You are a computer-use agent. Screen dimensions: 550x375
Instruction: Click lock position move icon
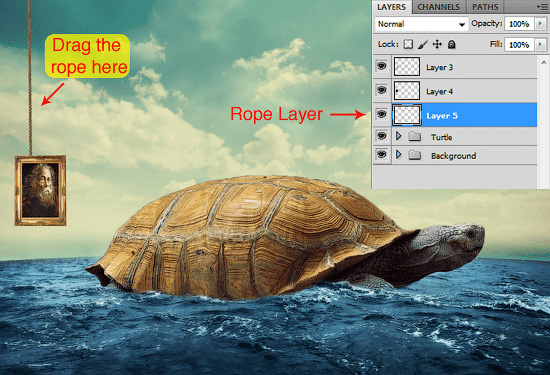[x=437, y=44]
